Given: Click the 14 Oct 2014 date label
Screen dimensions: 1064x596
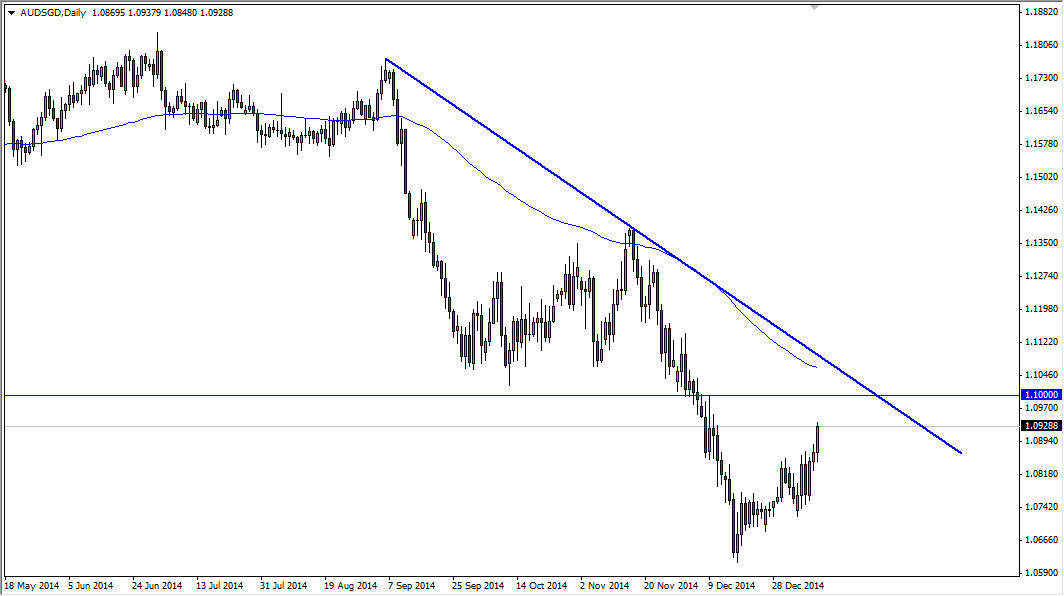Looking at the screenshot, I should click(542, 585).
